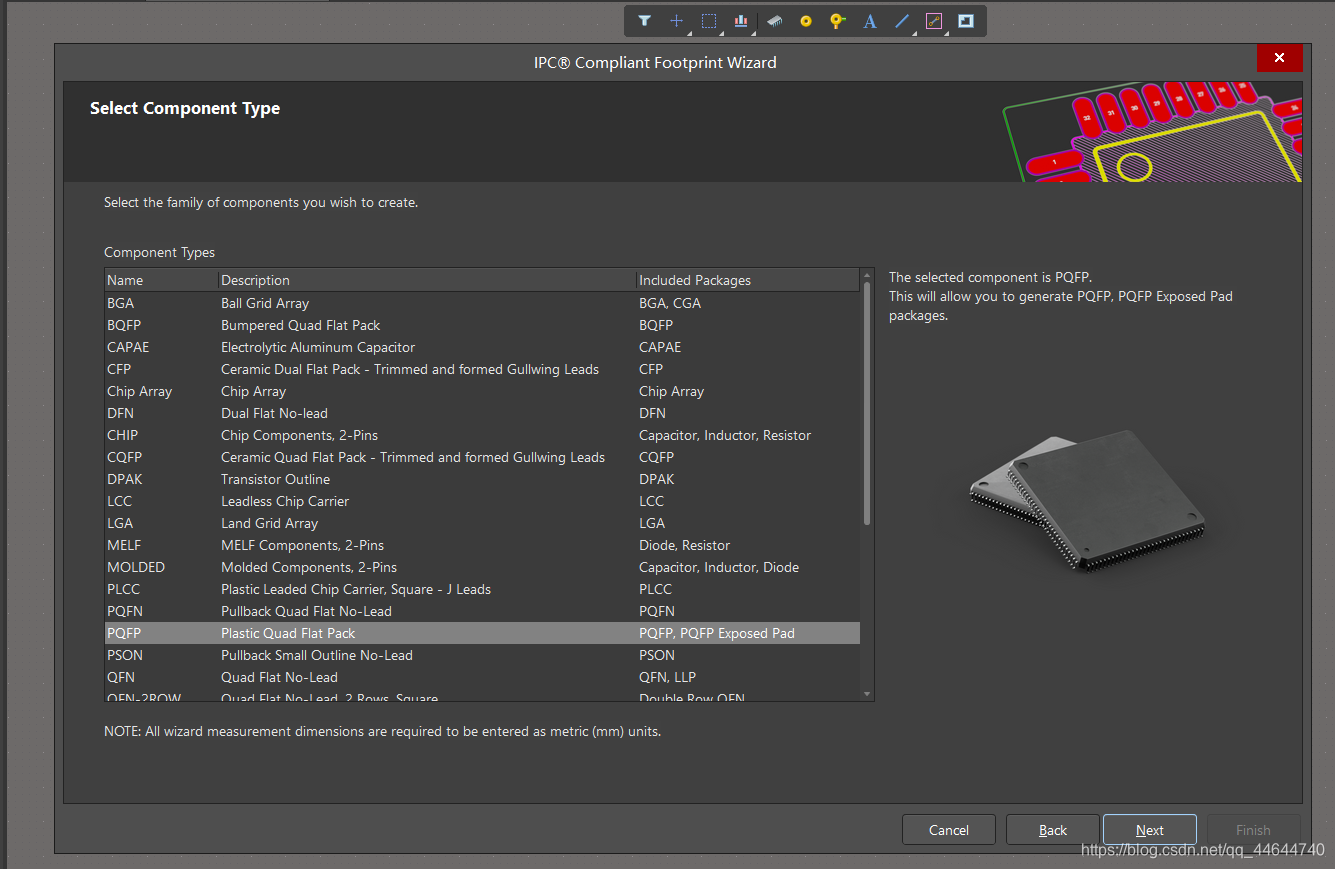Screen dimensions: 1335x869
Task: Select the LCC Leadless Chip Carrier row
Action: pyautogui.click(x=482, y=501)
